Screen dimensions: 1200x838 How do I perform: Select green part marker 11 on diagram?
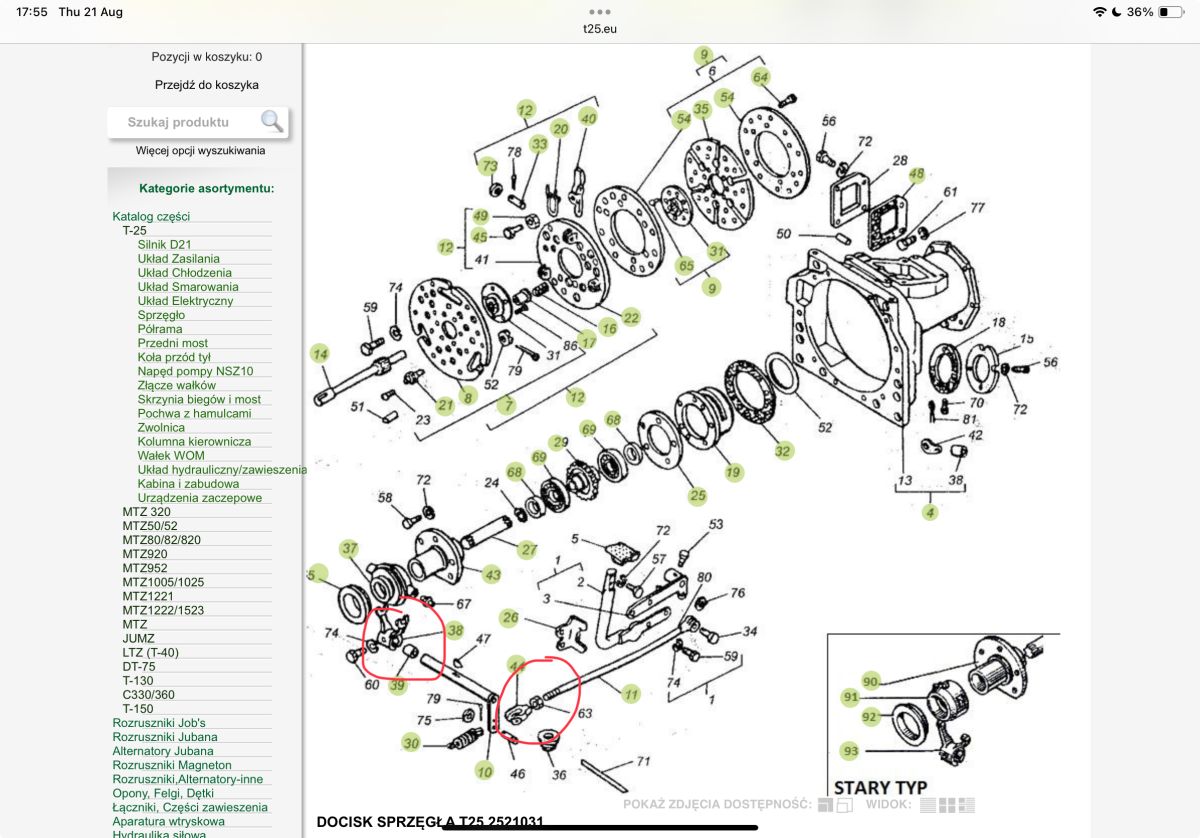[630, 692]
